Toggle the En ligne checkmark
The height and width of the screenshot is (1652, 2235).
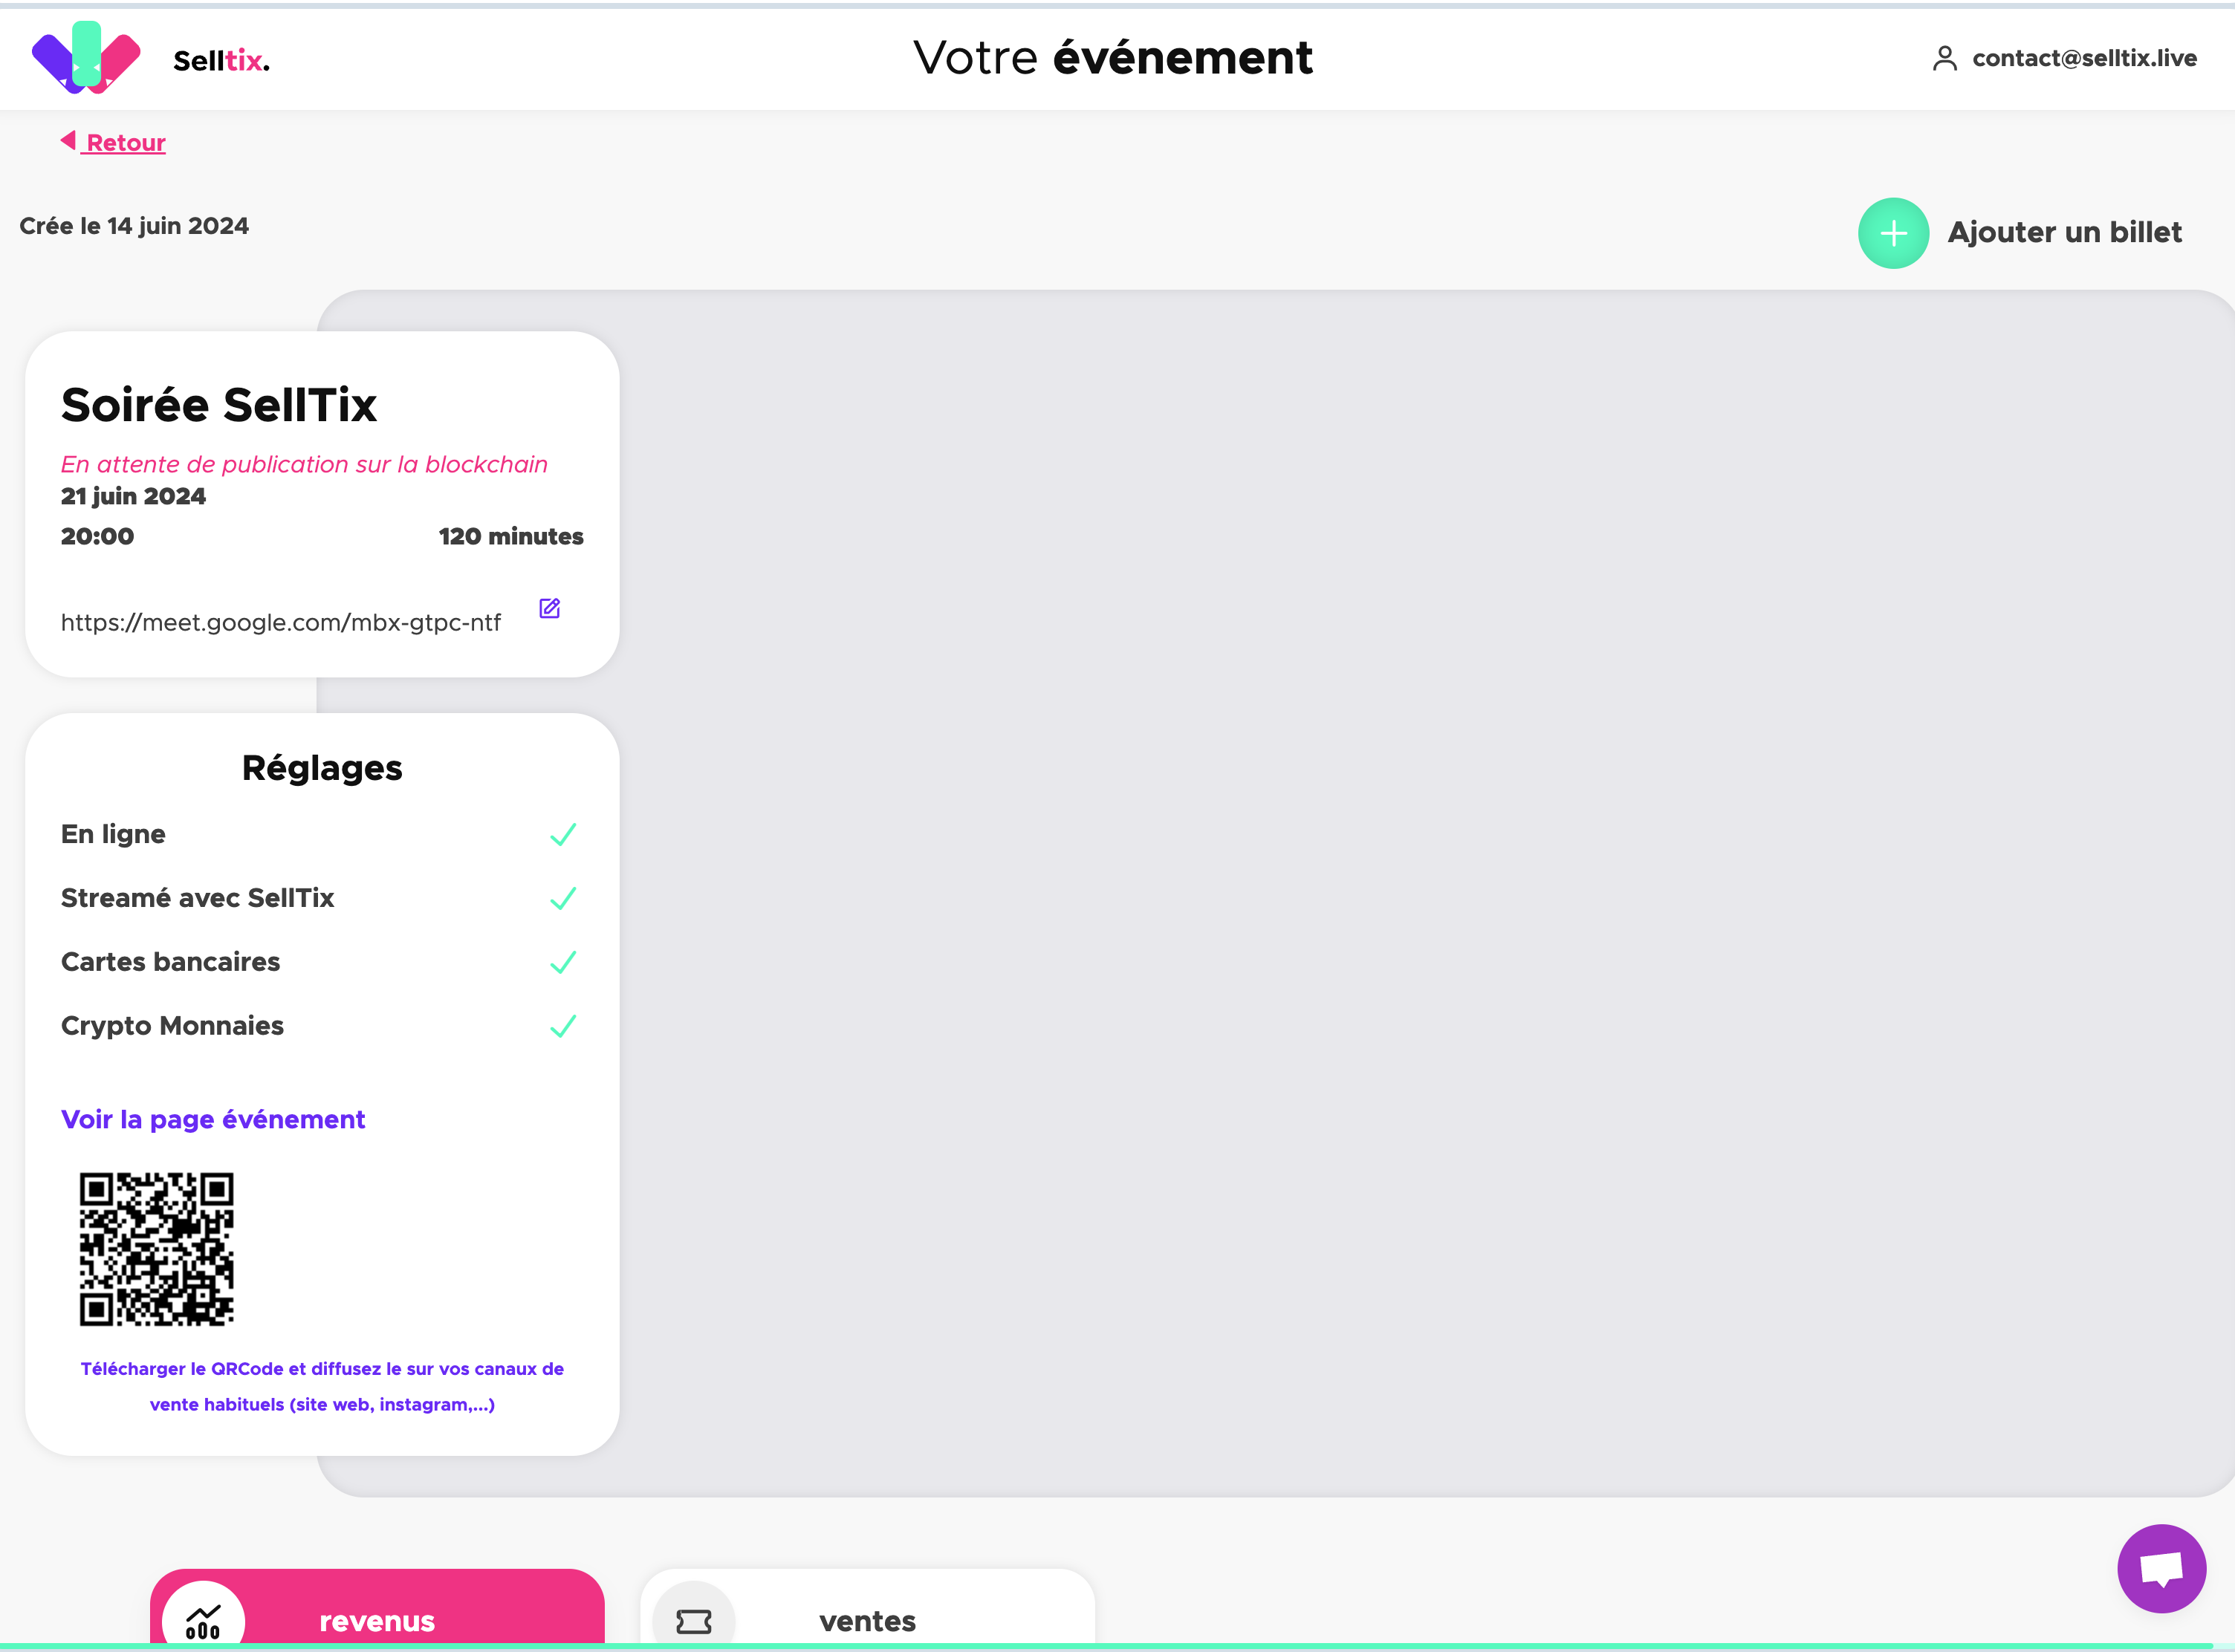point(563,834)
